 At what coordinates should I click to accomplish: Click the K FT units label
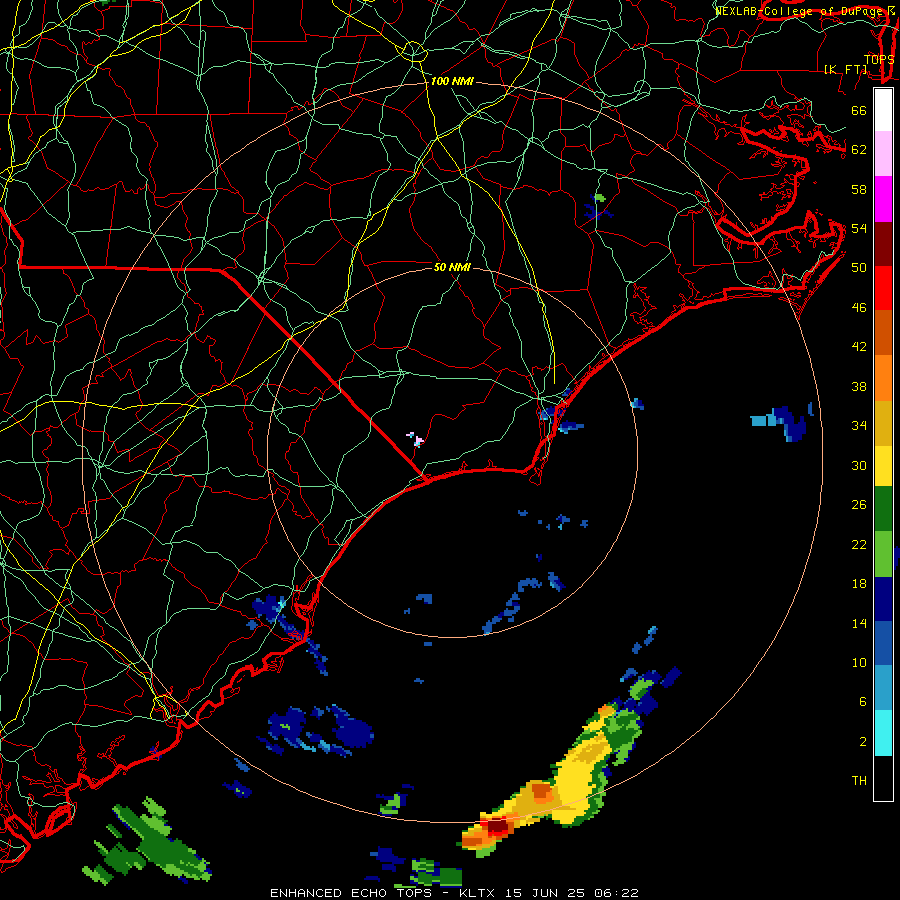[846, 69]
